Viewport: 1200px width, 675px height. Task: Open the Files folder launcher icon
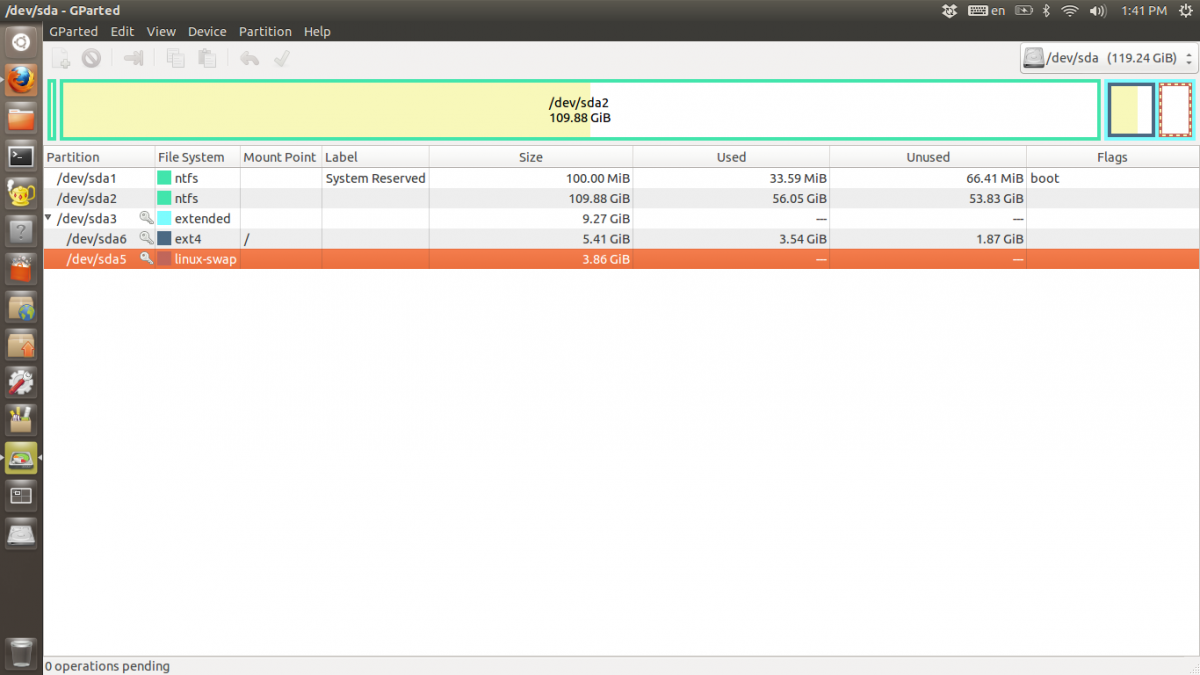click(21, 118)
